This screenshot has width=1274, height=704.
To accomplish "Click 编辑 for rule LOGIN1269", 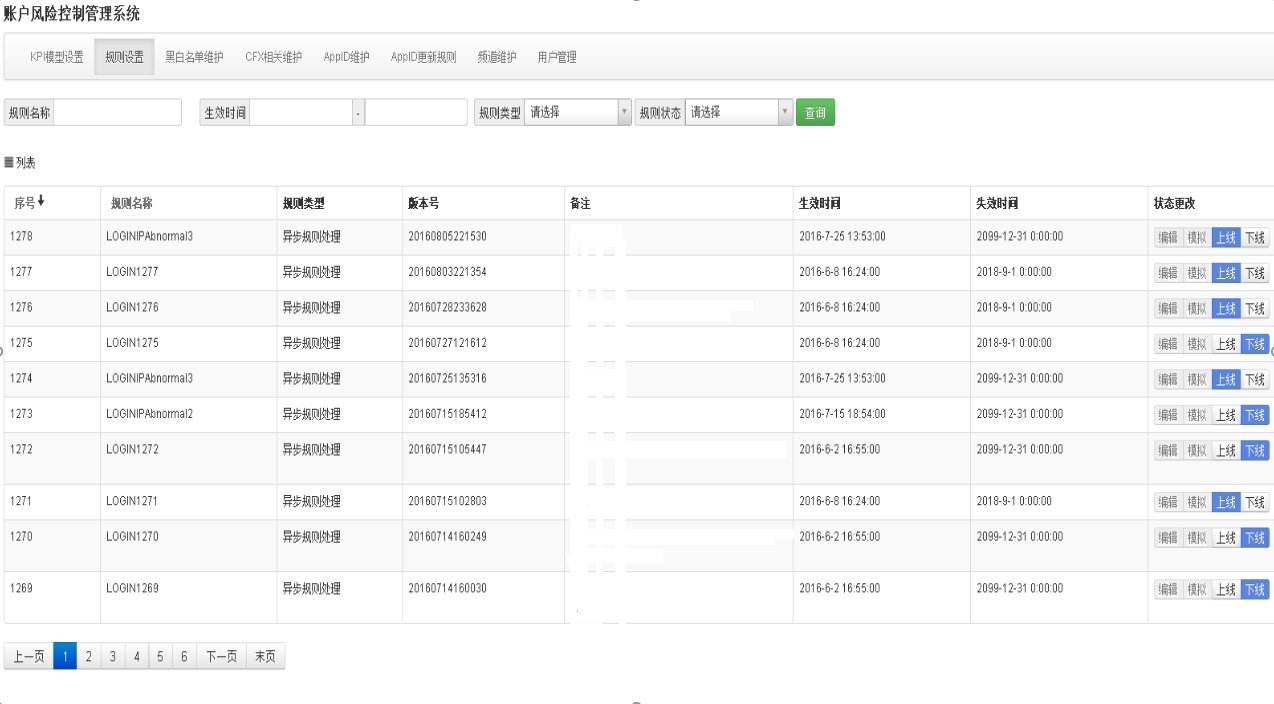I will click(x=1167, y=590).
